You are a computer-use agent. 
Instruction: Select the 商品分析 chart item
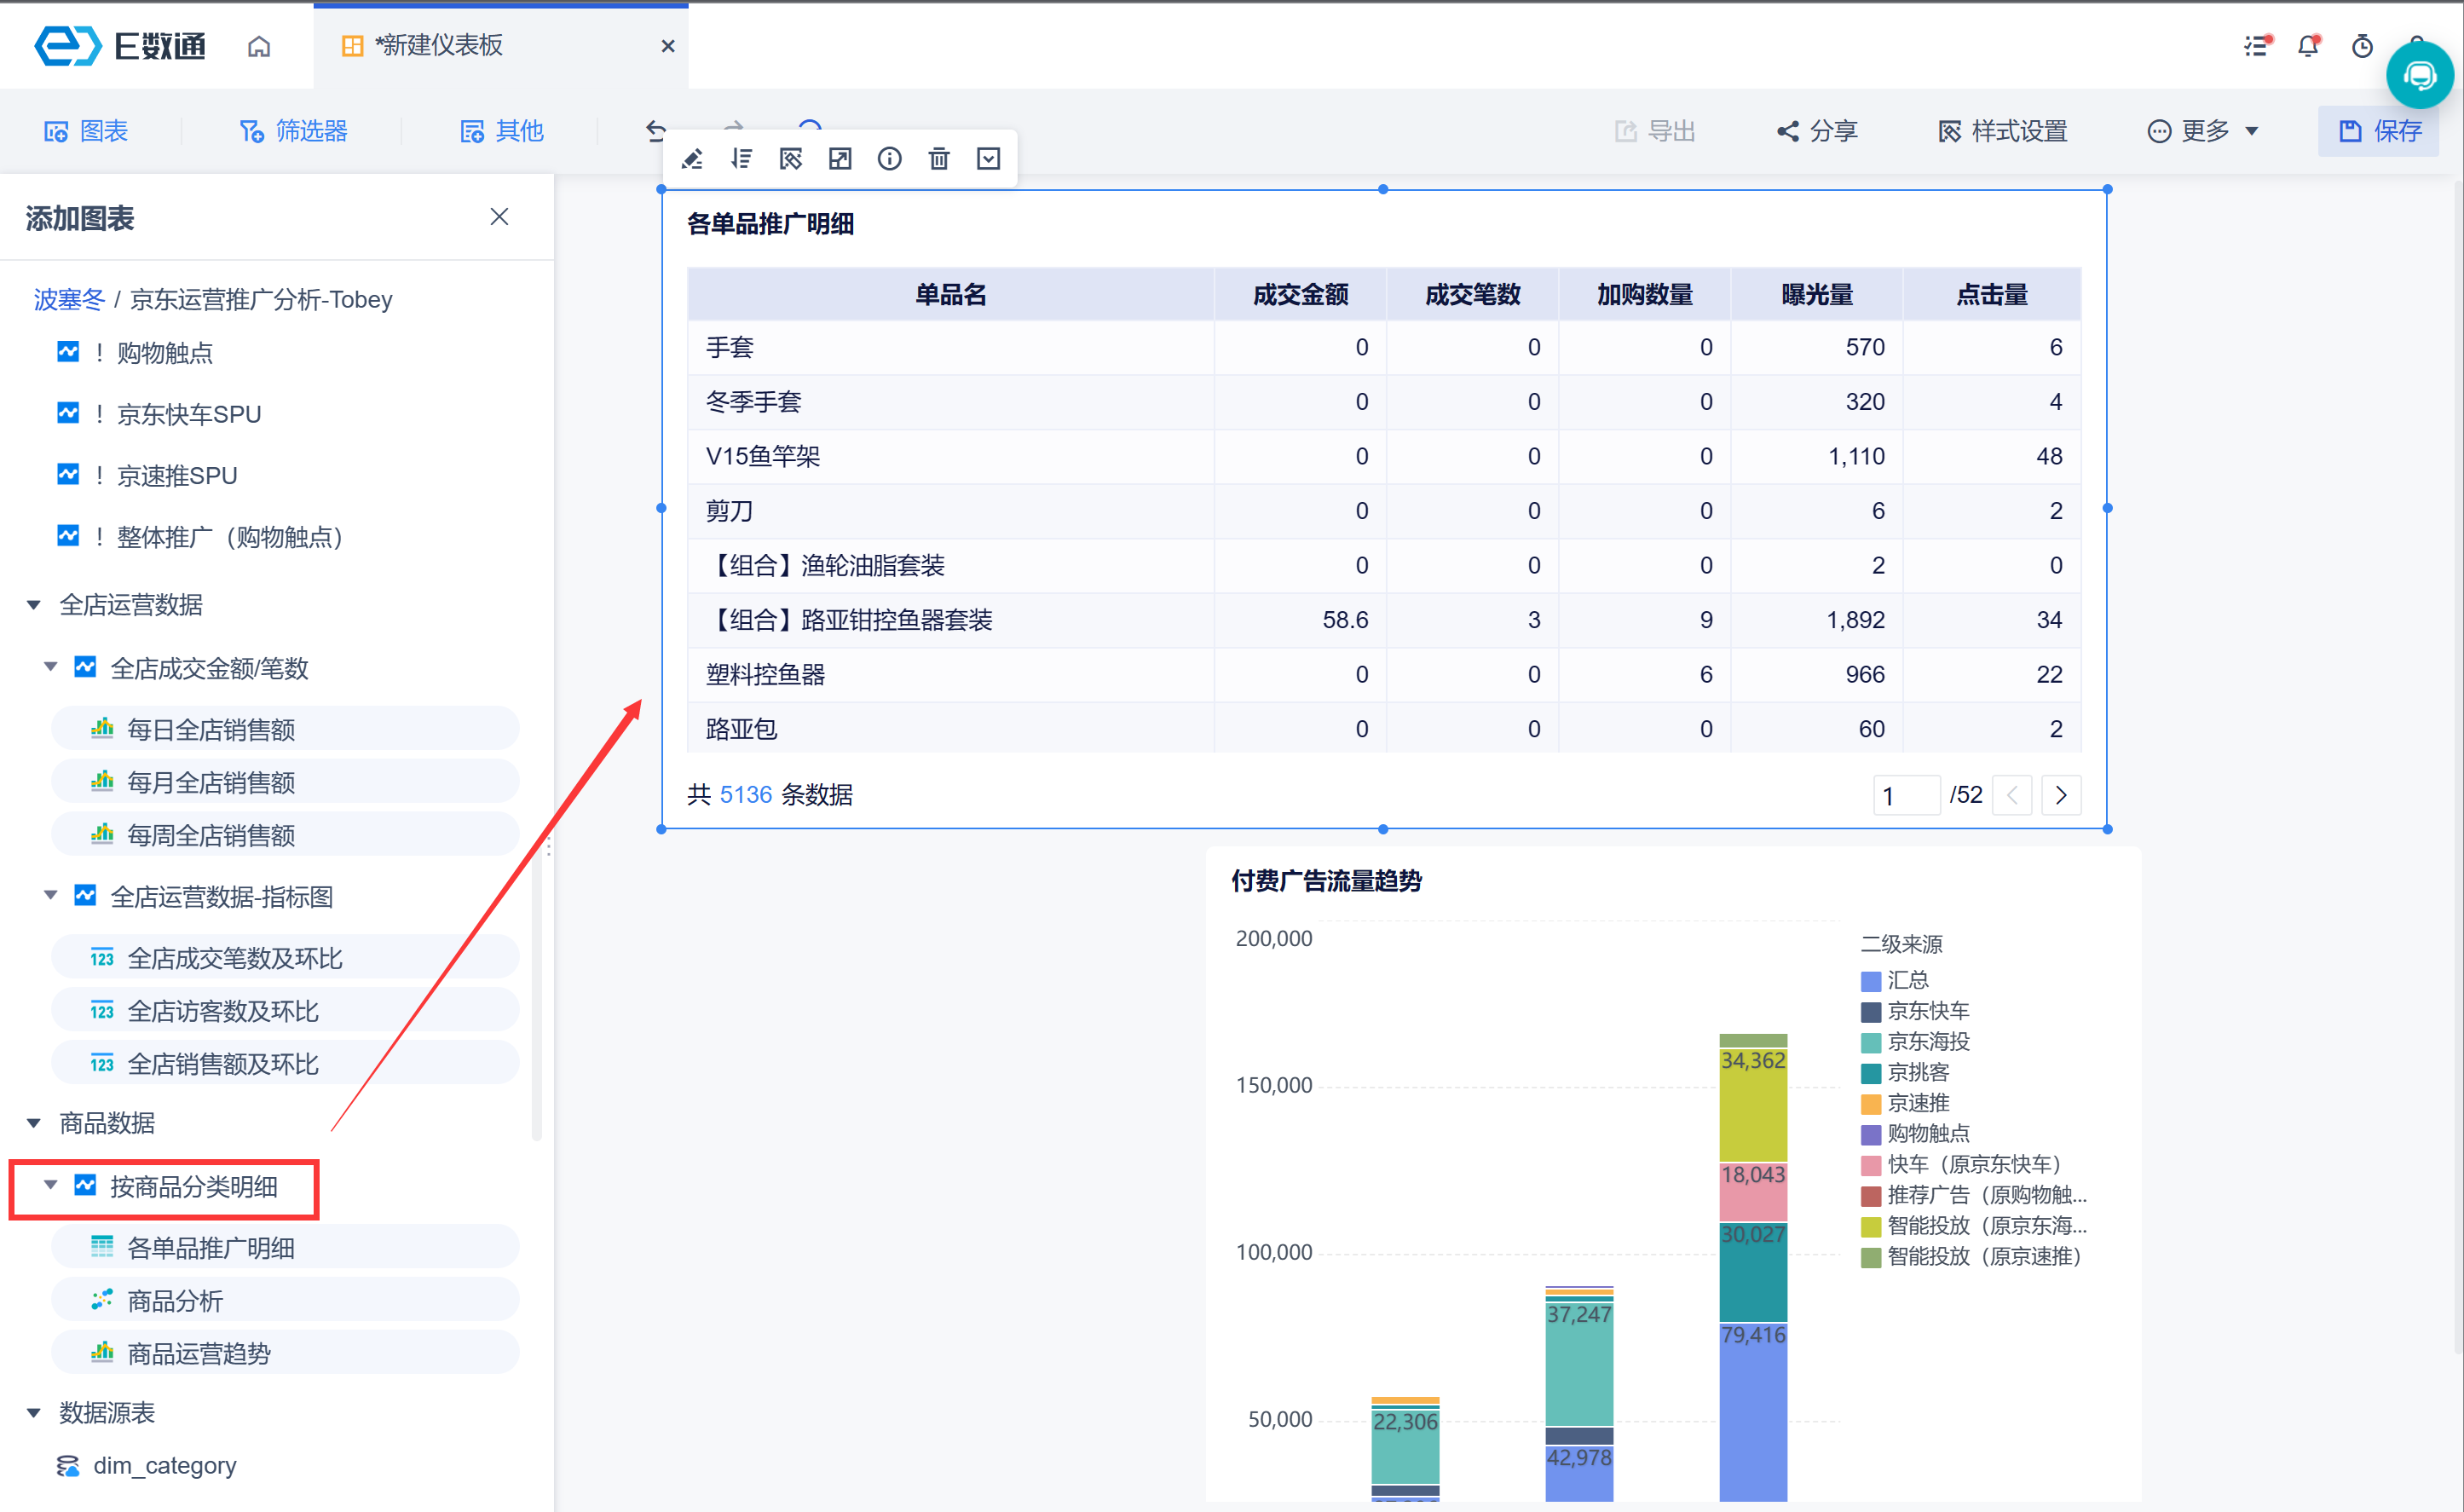coord(175,1301)
